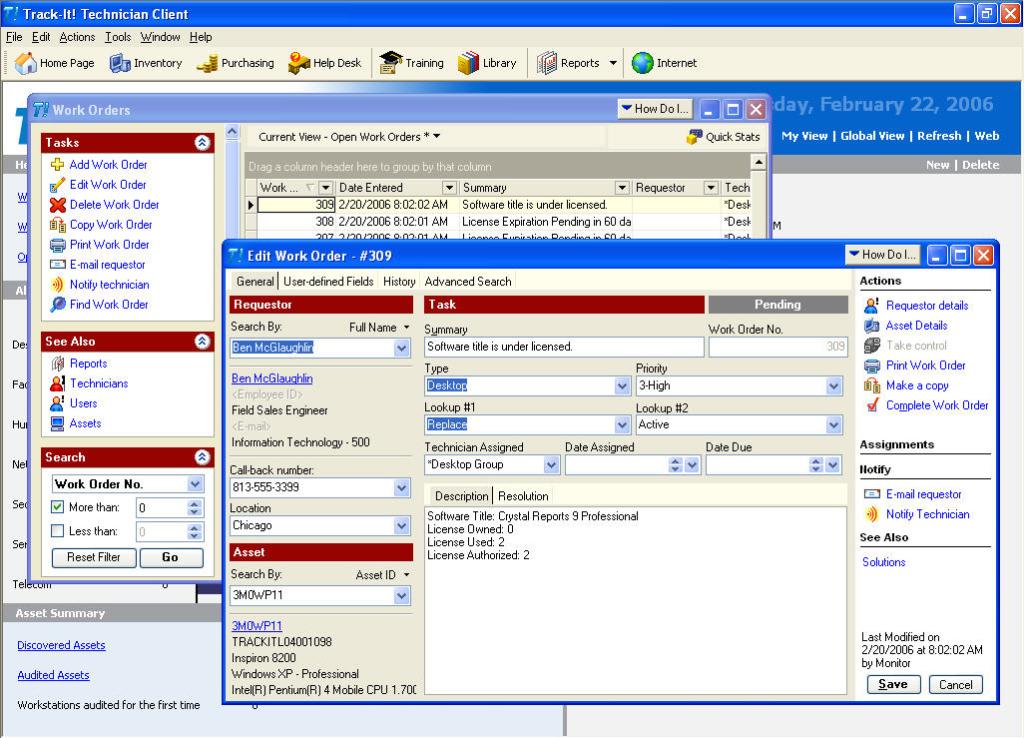Toggle the More than checkbox in Search

coord(57,507)
